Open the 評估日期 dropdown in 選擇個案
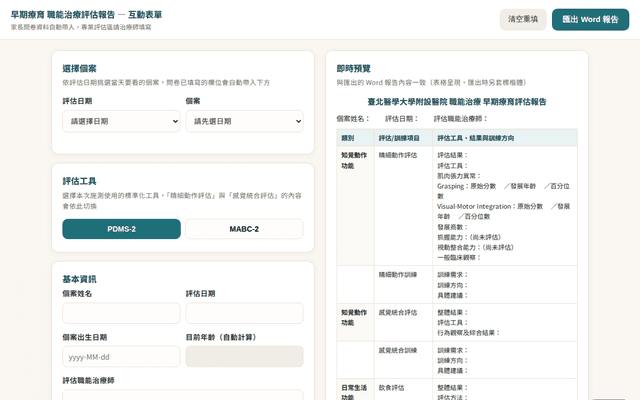 [x=121, y=121]
